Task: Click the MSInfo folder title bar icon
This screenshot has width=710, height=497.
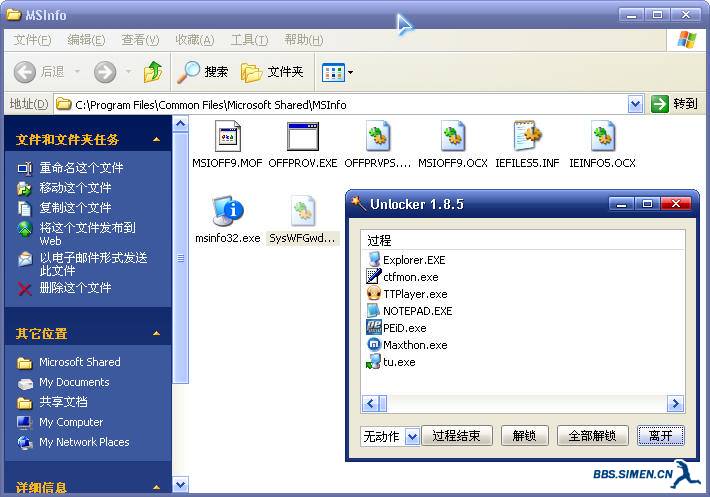Action: click(14, 14)
